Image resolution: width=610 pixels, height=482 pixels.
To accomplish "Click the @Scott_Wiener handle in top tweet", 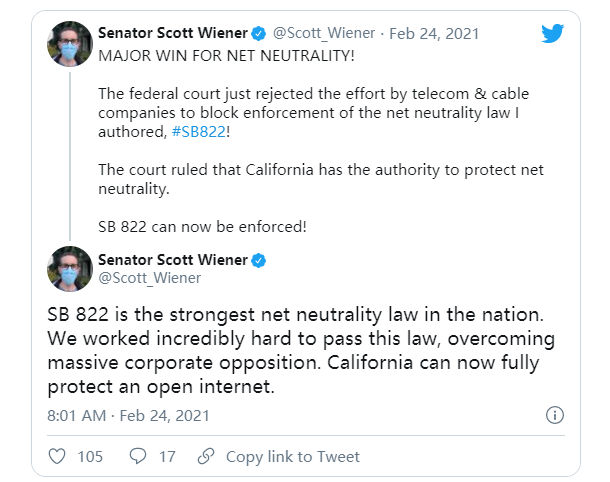I will tap(324, 33).
